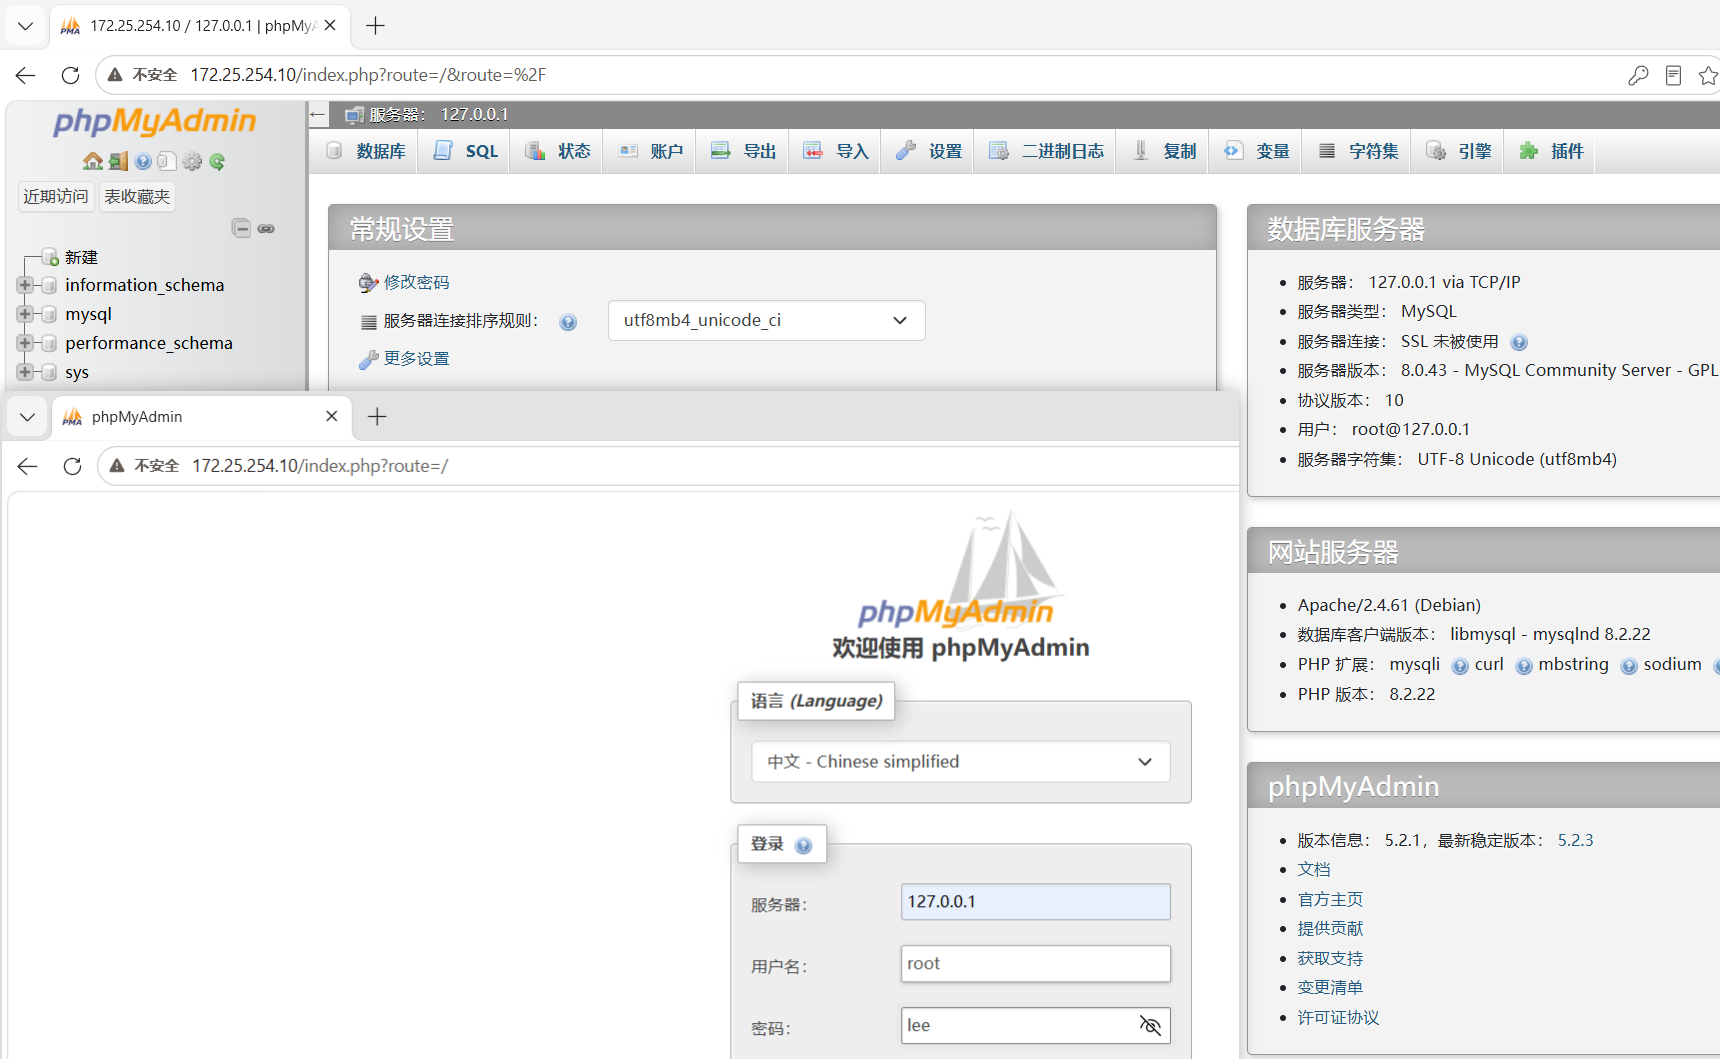Open help icon after curl extension
This screenshot has height=1059, width=1720.
click(1524, 666)
